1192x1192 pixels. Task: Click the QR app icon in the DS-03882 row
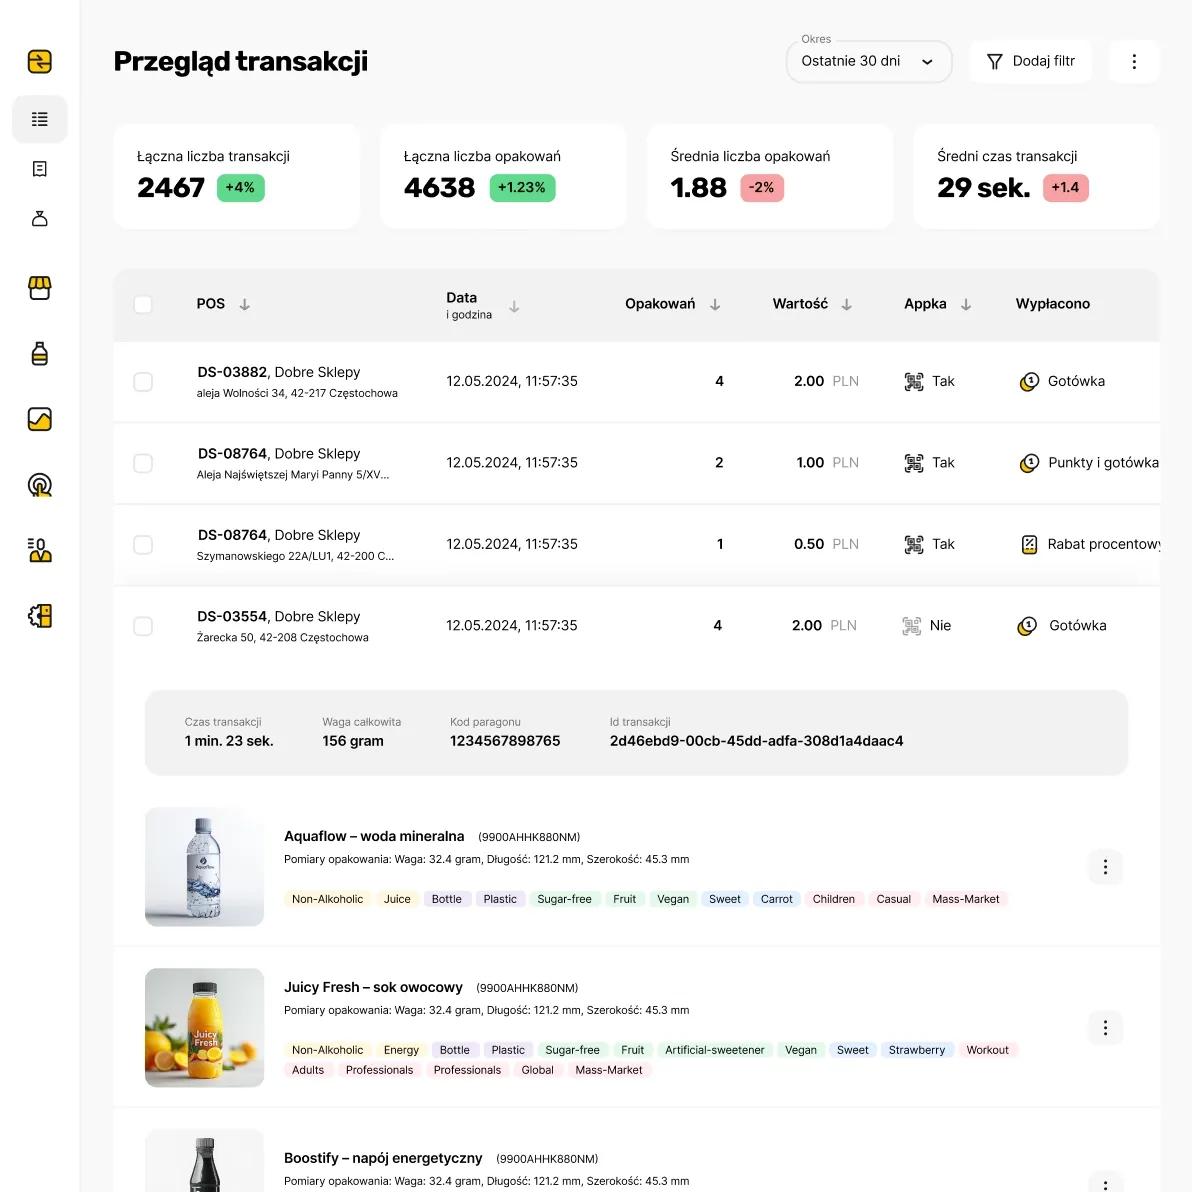click(x=914, y=382)
